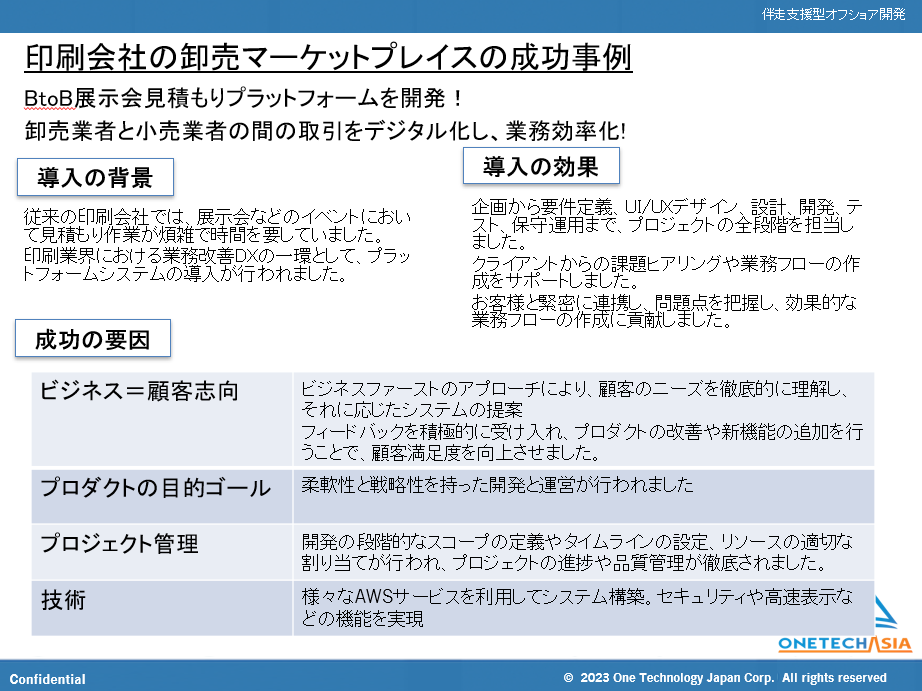The image size is (922, 691).
Task: Click the paragraph starting クライアントからの課題ヒアリング
Action: pyautogui.click(x=666, y=272)
